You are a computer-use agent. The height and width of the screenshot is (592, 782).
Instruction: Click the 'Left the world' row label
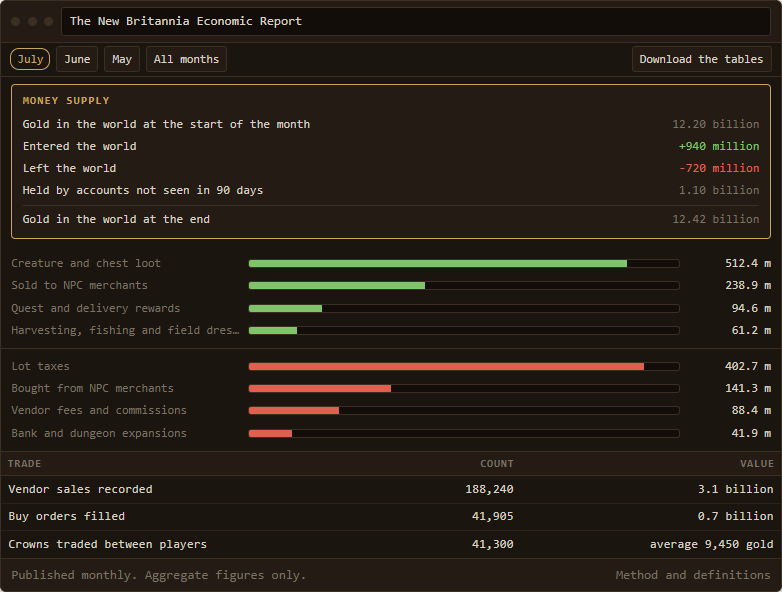(69, 168)
